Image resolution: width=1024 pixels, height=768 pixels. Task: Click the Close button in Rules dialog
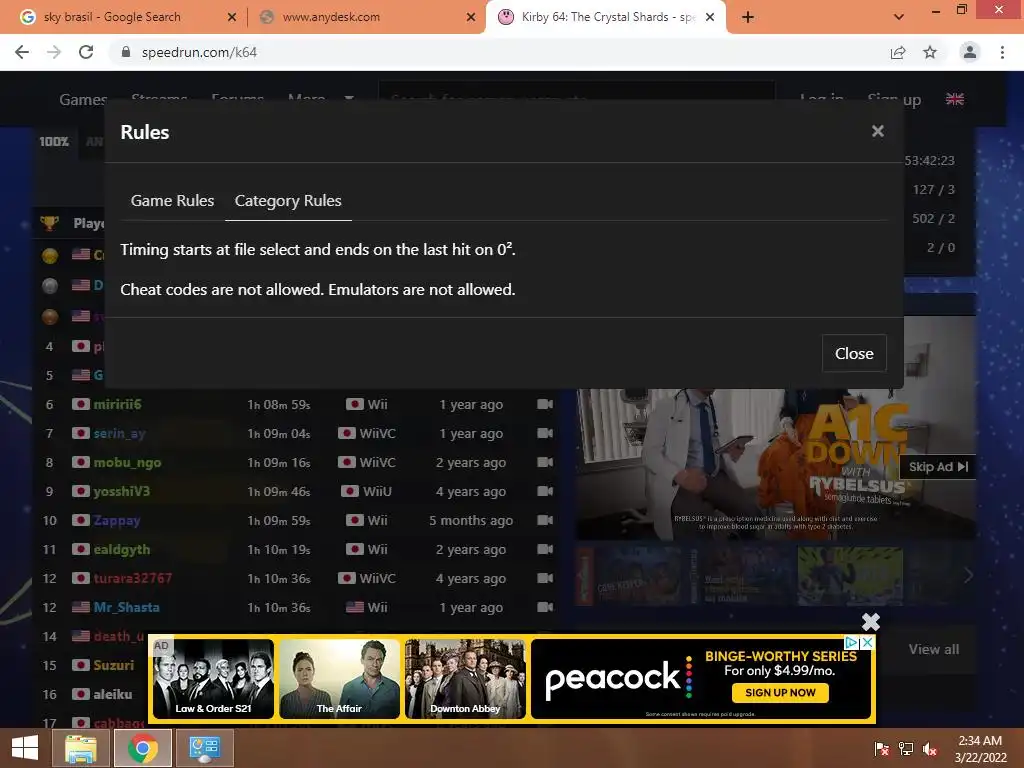click(854, 353)
